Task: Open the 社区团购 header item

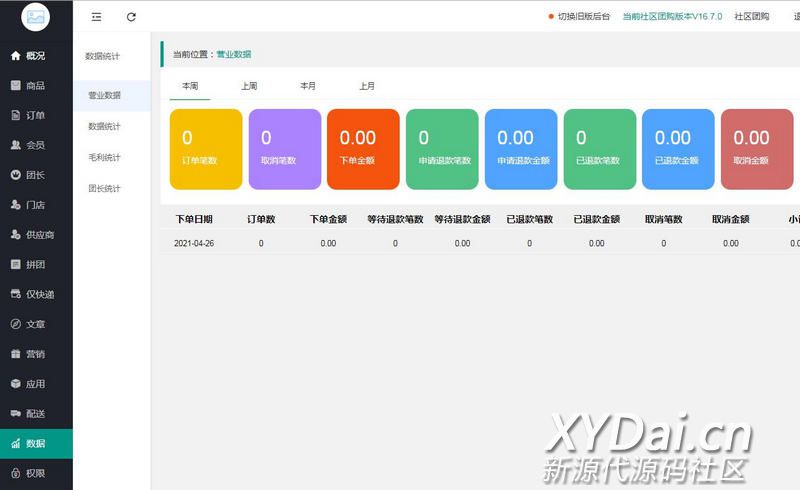Action: coord(752,16)
